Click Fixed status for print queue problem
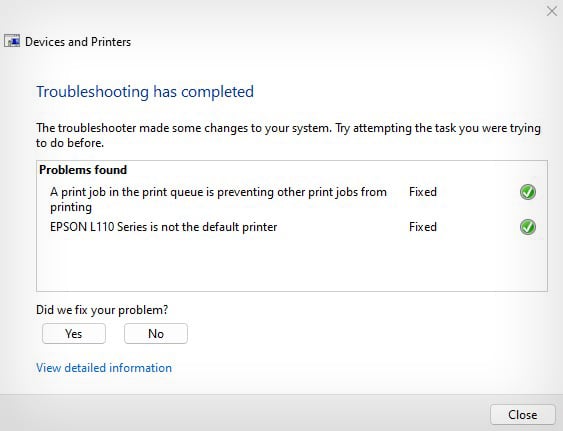 [423, 192]
